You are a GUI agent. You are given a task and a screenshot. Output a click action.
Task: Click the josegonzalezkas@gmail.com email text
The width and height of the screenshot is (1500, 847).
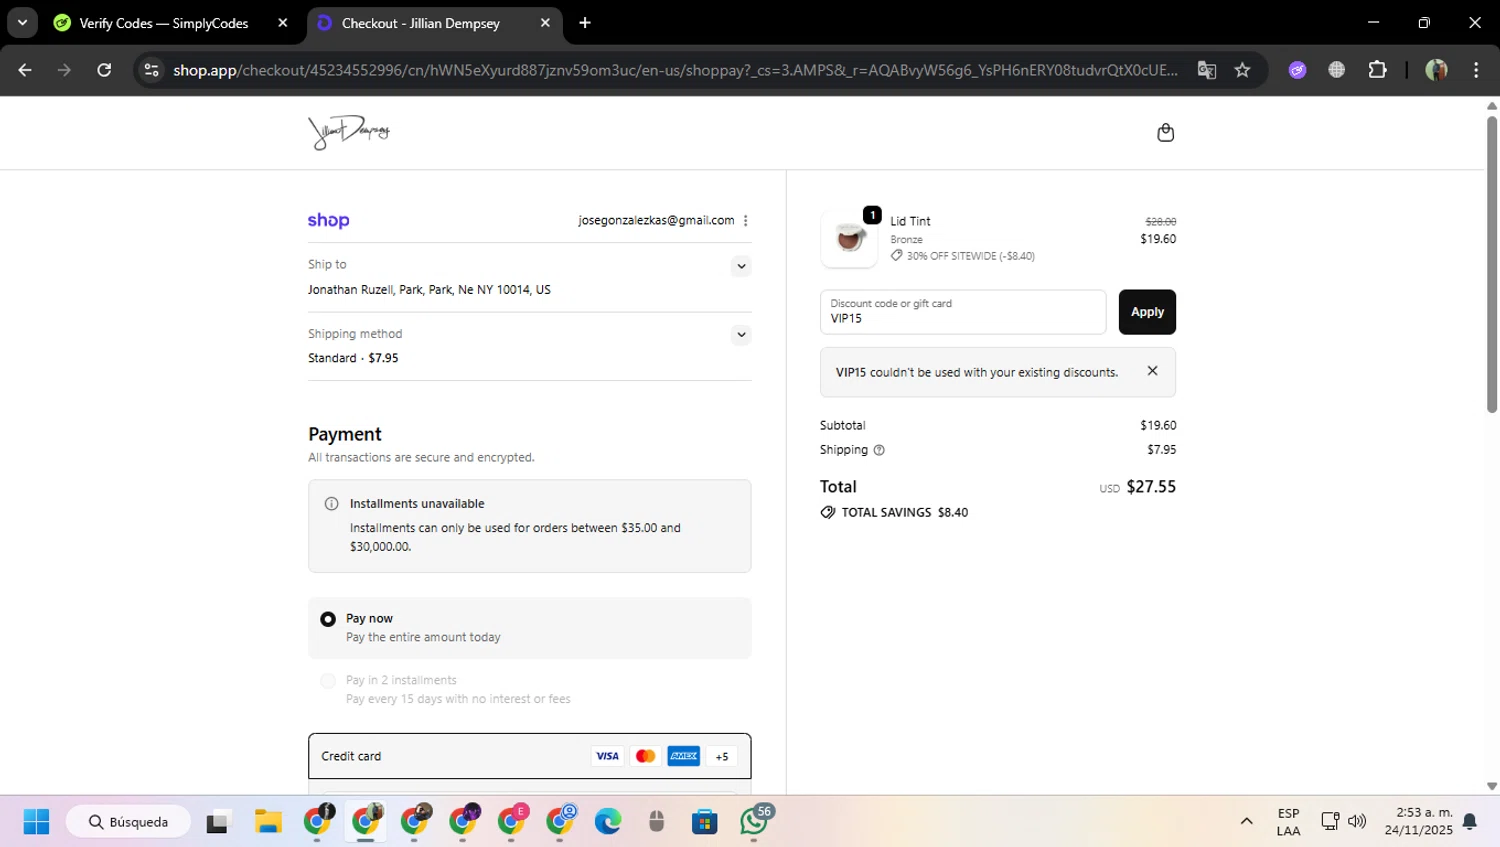(656, 220)
